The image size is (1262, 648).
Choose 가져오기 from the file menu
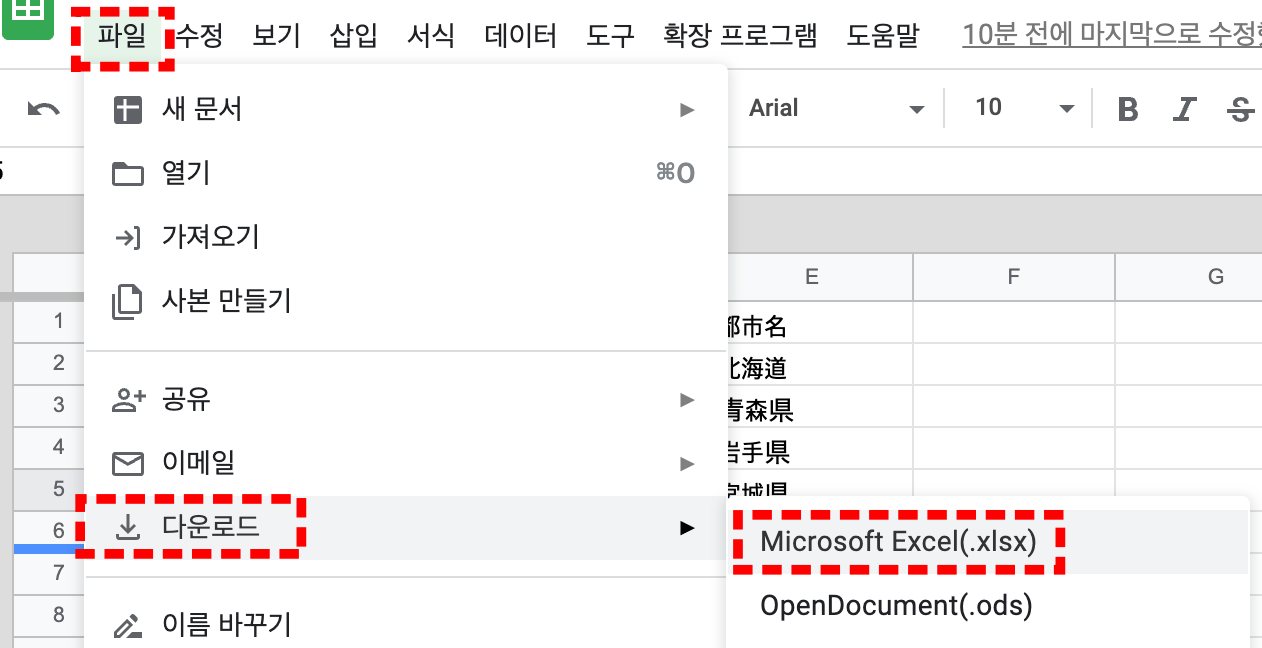coord(406,237)
